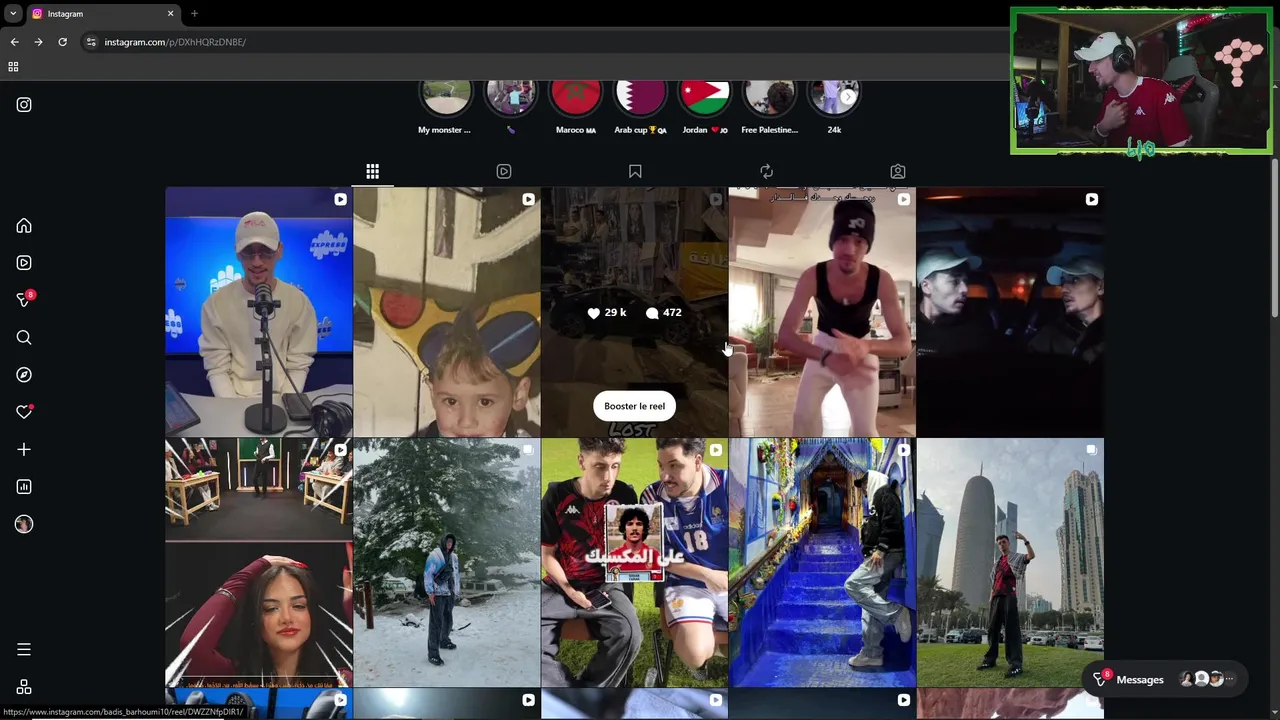Open the 'Free Palestine...' story highlight
The image size is (1280, 720).
click(x=769, y=106)
